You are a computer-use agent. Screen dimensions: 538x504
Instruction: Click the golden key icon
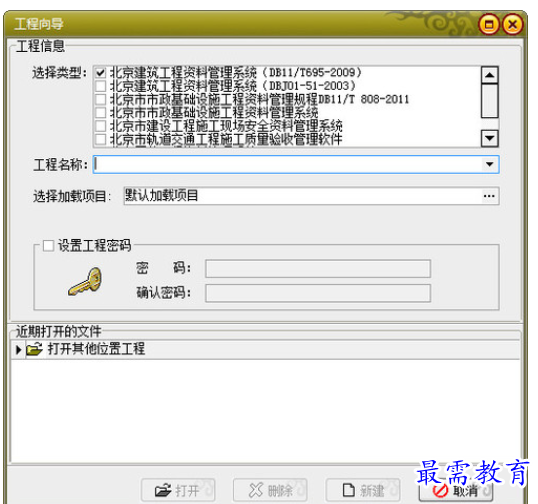(x=85, y=282)
